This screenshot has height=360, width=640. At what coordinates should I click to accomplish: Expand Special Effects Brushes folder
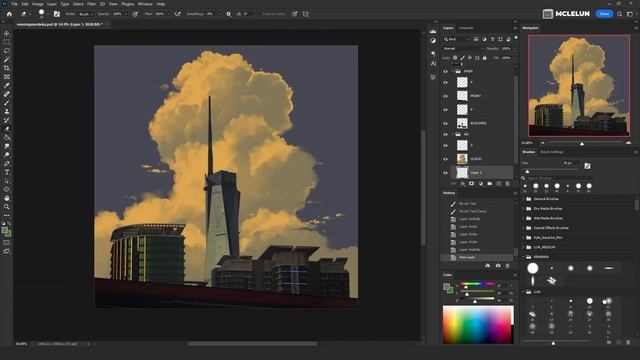524,228
